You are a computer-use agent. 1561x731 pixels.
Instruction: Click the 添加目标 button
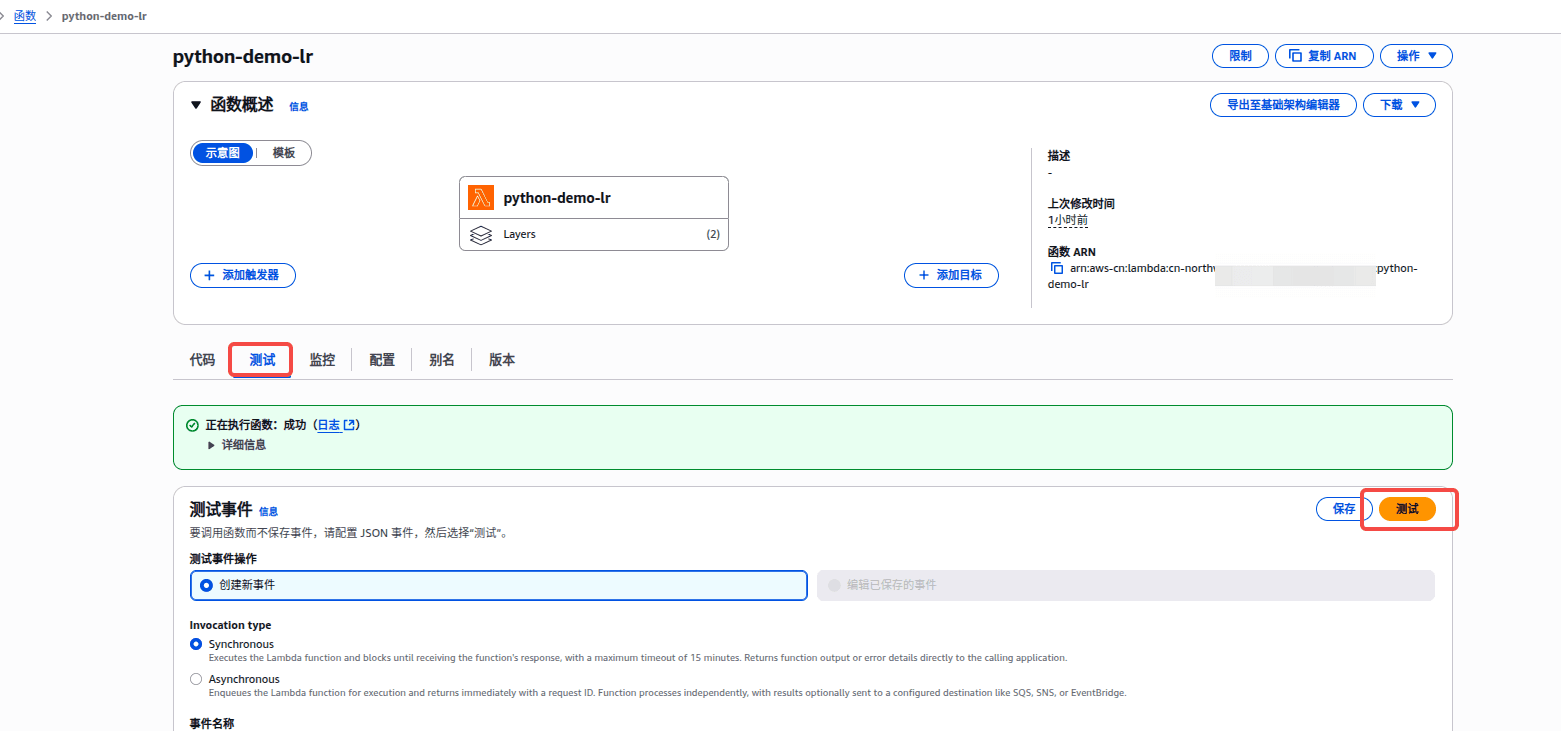pos(951,275)
